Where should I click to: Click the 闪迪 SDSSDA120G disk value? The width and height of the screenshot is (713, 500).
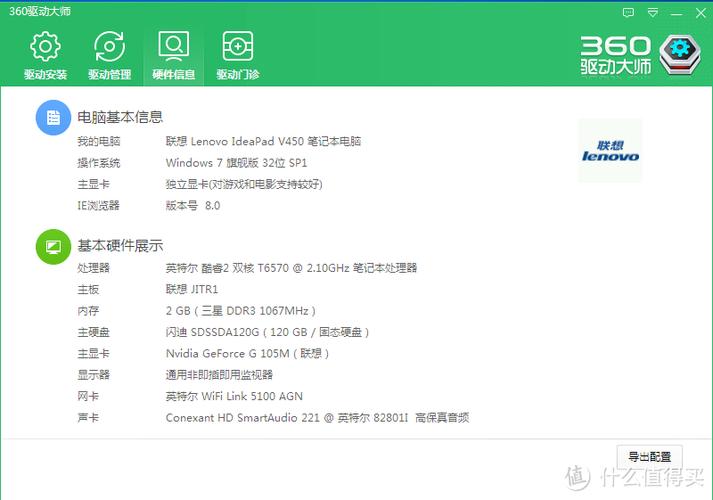point(267,332)
